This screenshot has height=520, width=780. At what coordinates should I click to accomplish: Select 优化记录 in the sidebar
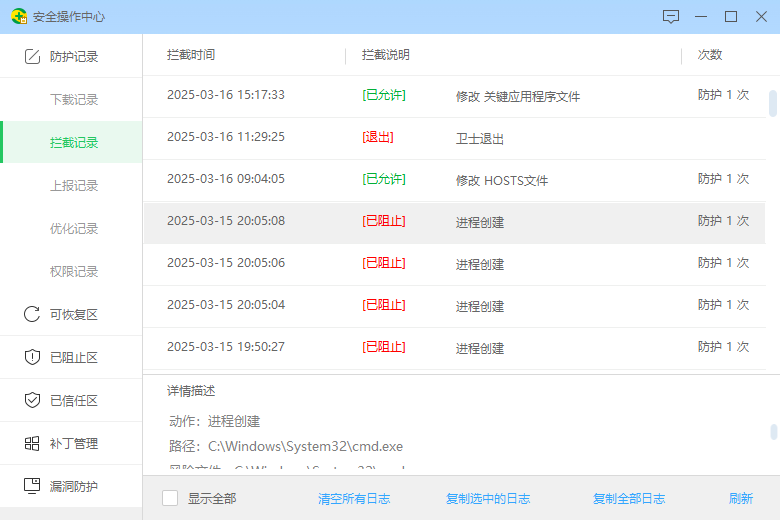tap(74, 229)
